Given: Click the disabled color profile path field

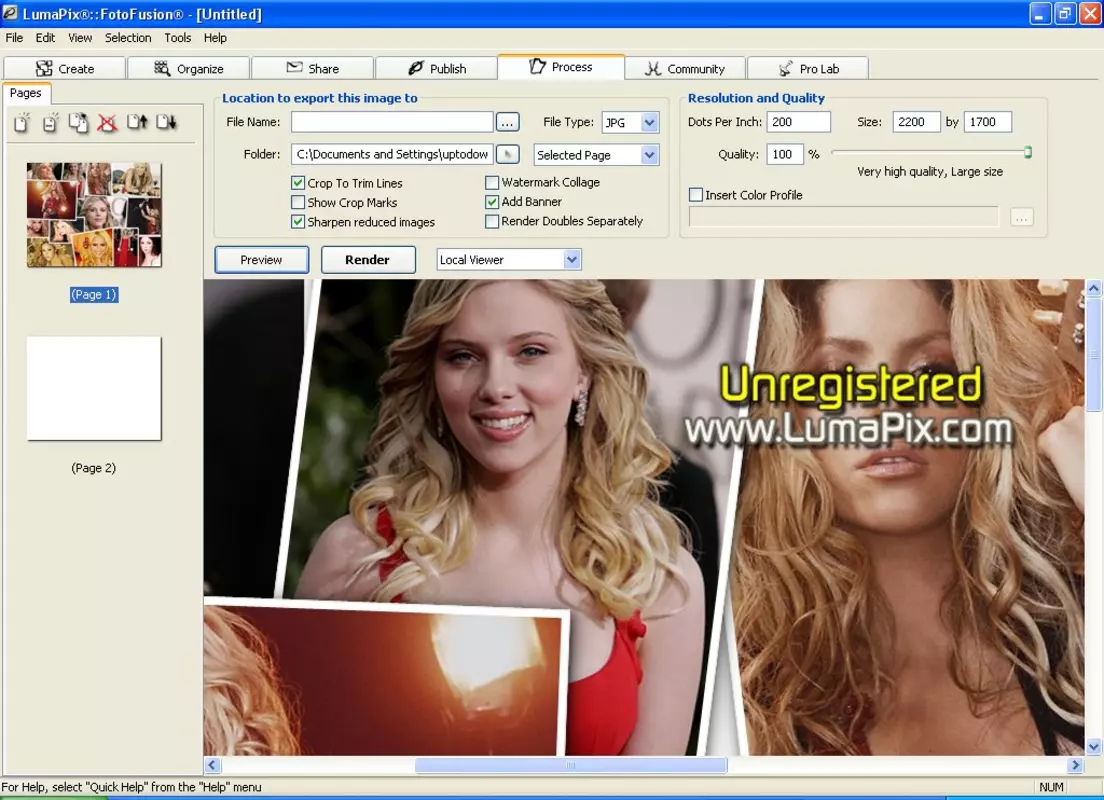Looking at the screenshot, I should pos(843,217).
